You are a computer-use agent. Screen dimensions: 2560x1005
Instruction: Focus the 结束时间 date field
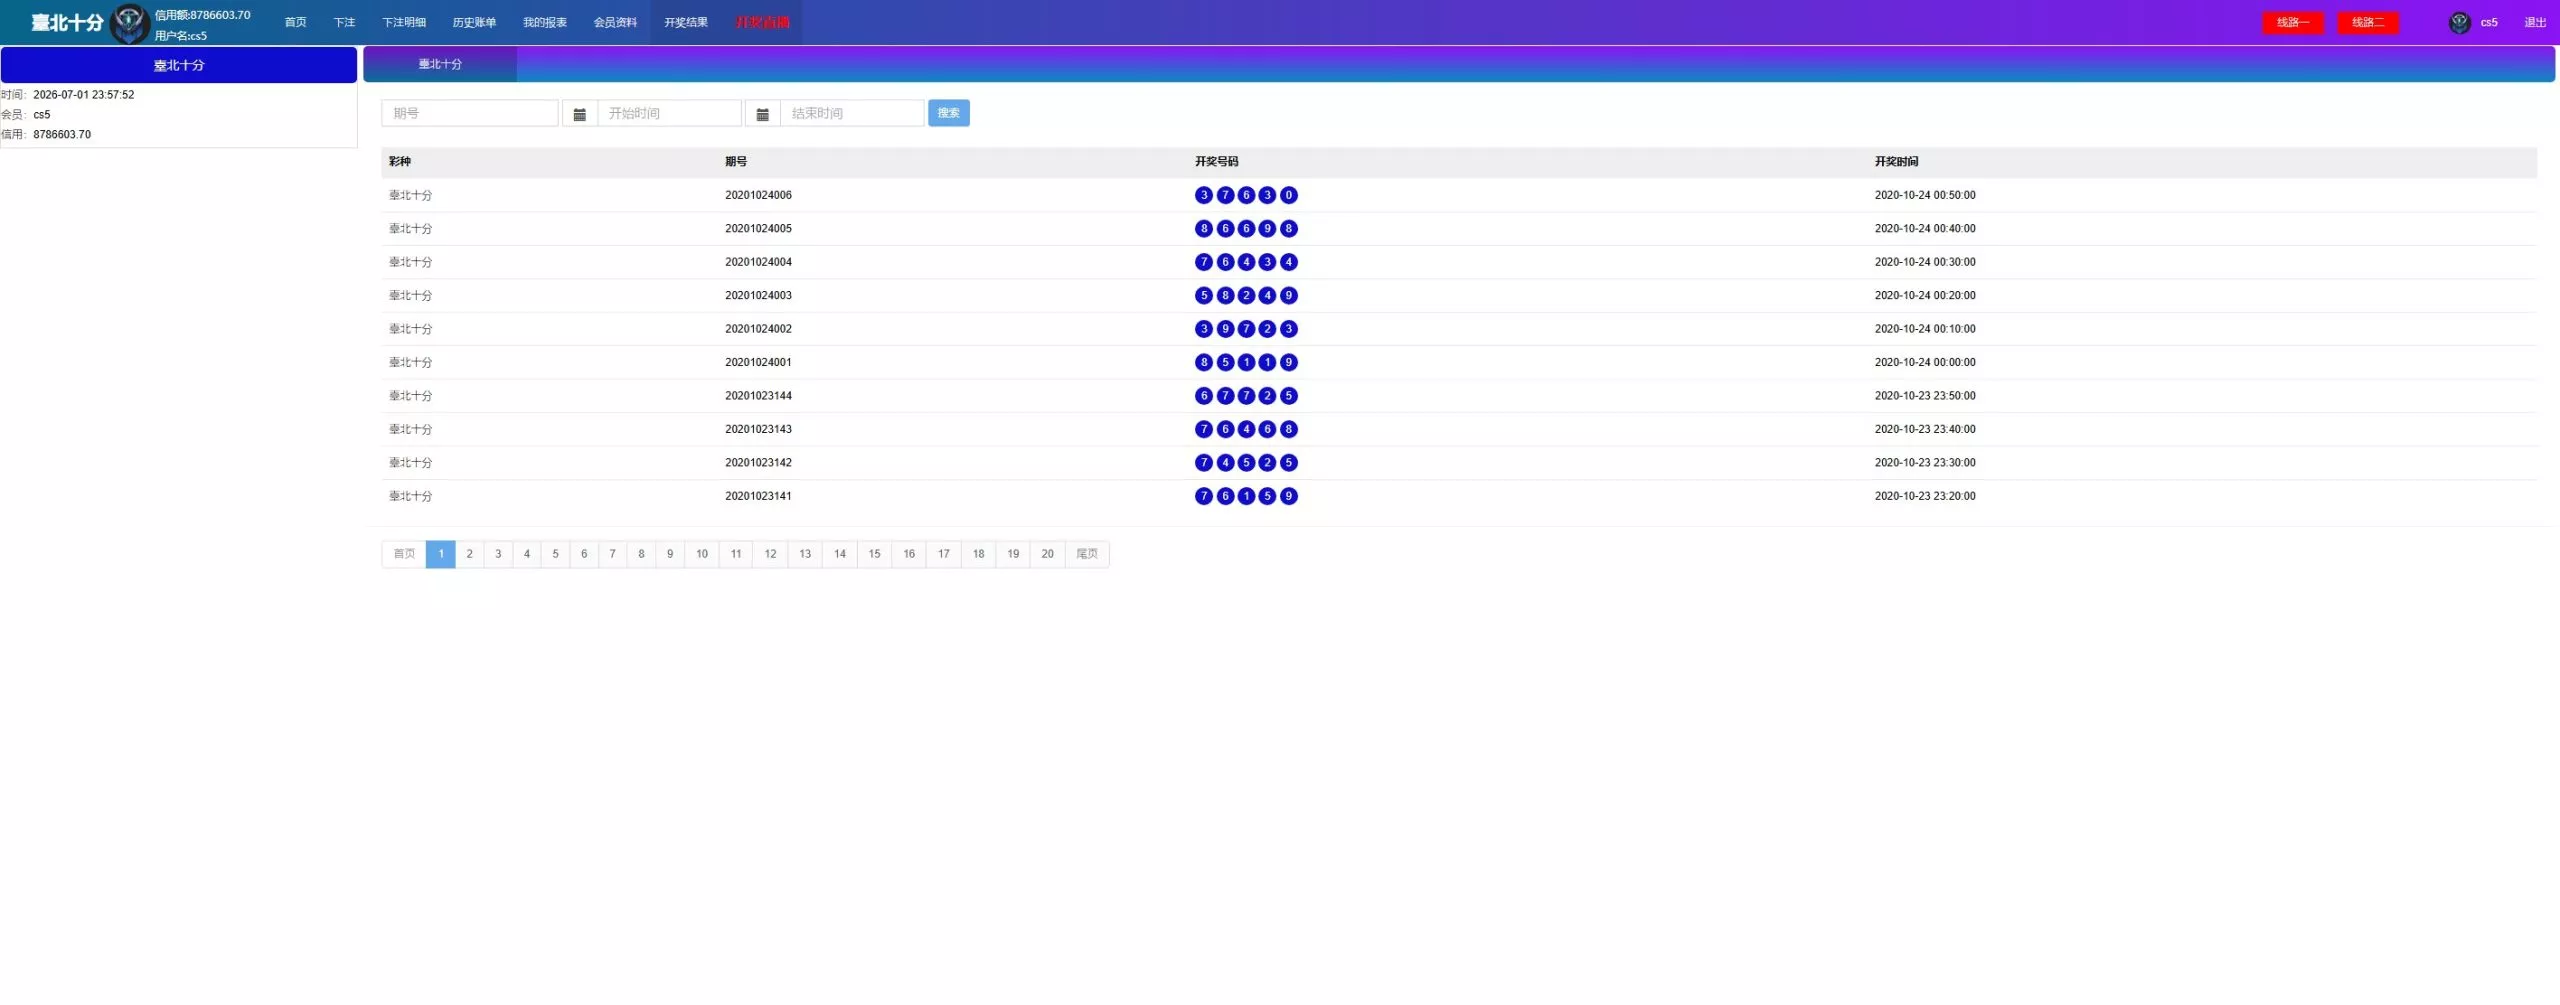[852, 113]
